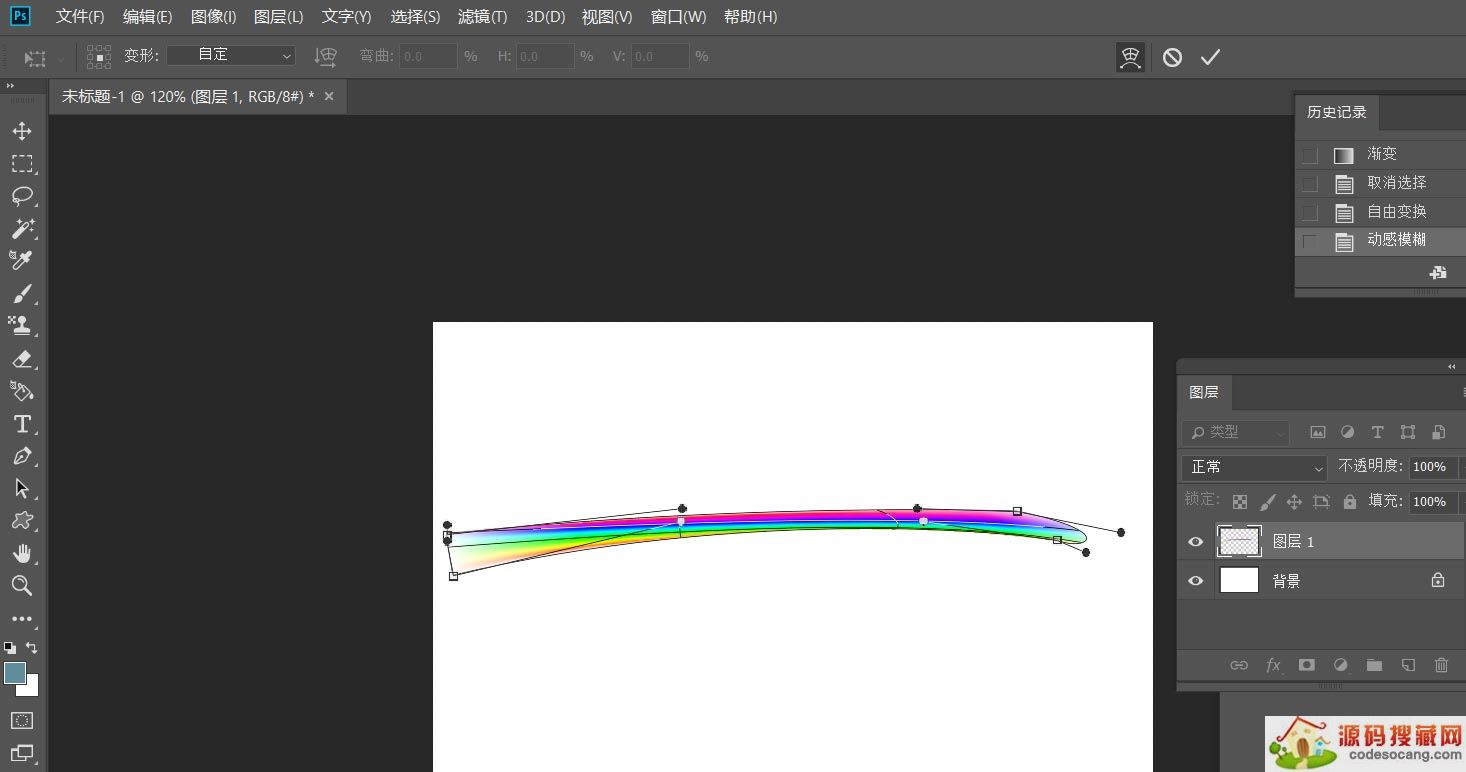Viewport: 1466px width, 772px height.
Task: Select the Lasso tool
Action: (x=22, y=196)
